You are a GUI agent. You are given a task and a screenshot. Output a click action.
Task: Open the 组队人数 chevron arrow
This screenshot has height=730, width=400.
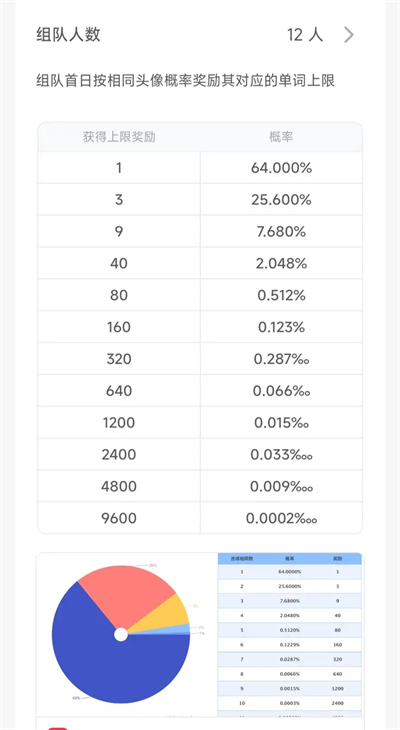tap(349, 35)
